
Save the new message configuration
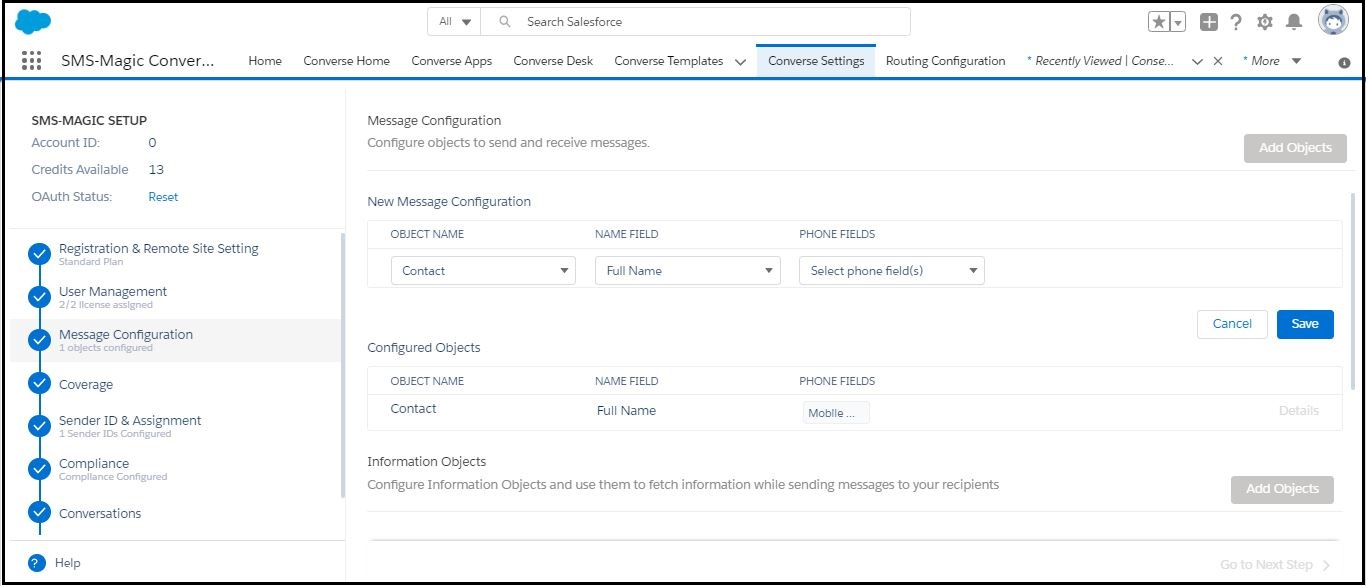pyautogui.click(x=1305, y=324)
